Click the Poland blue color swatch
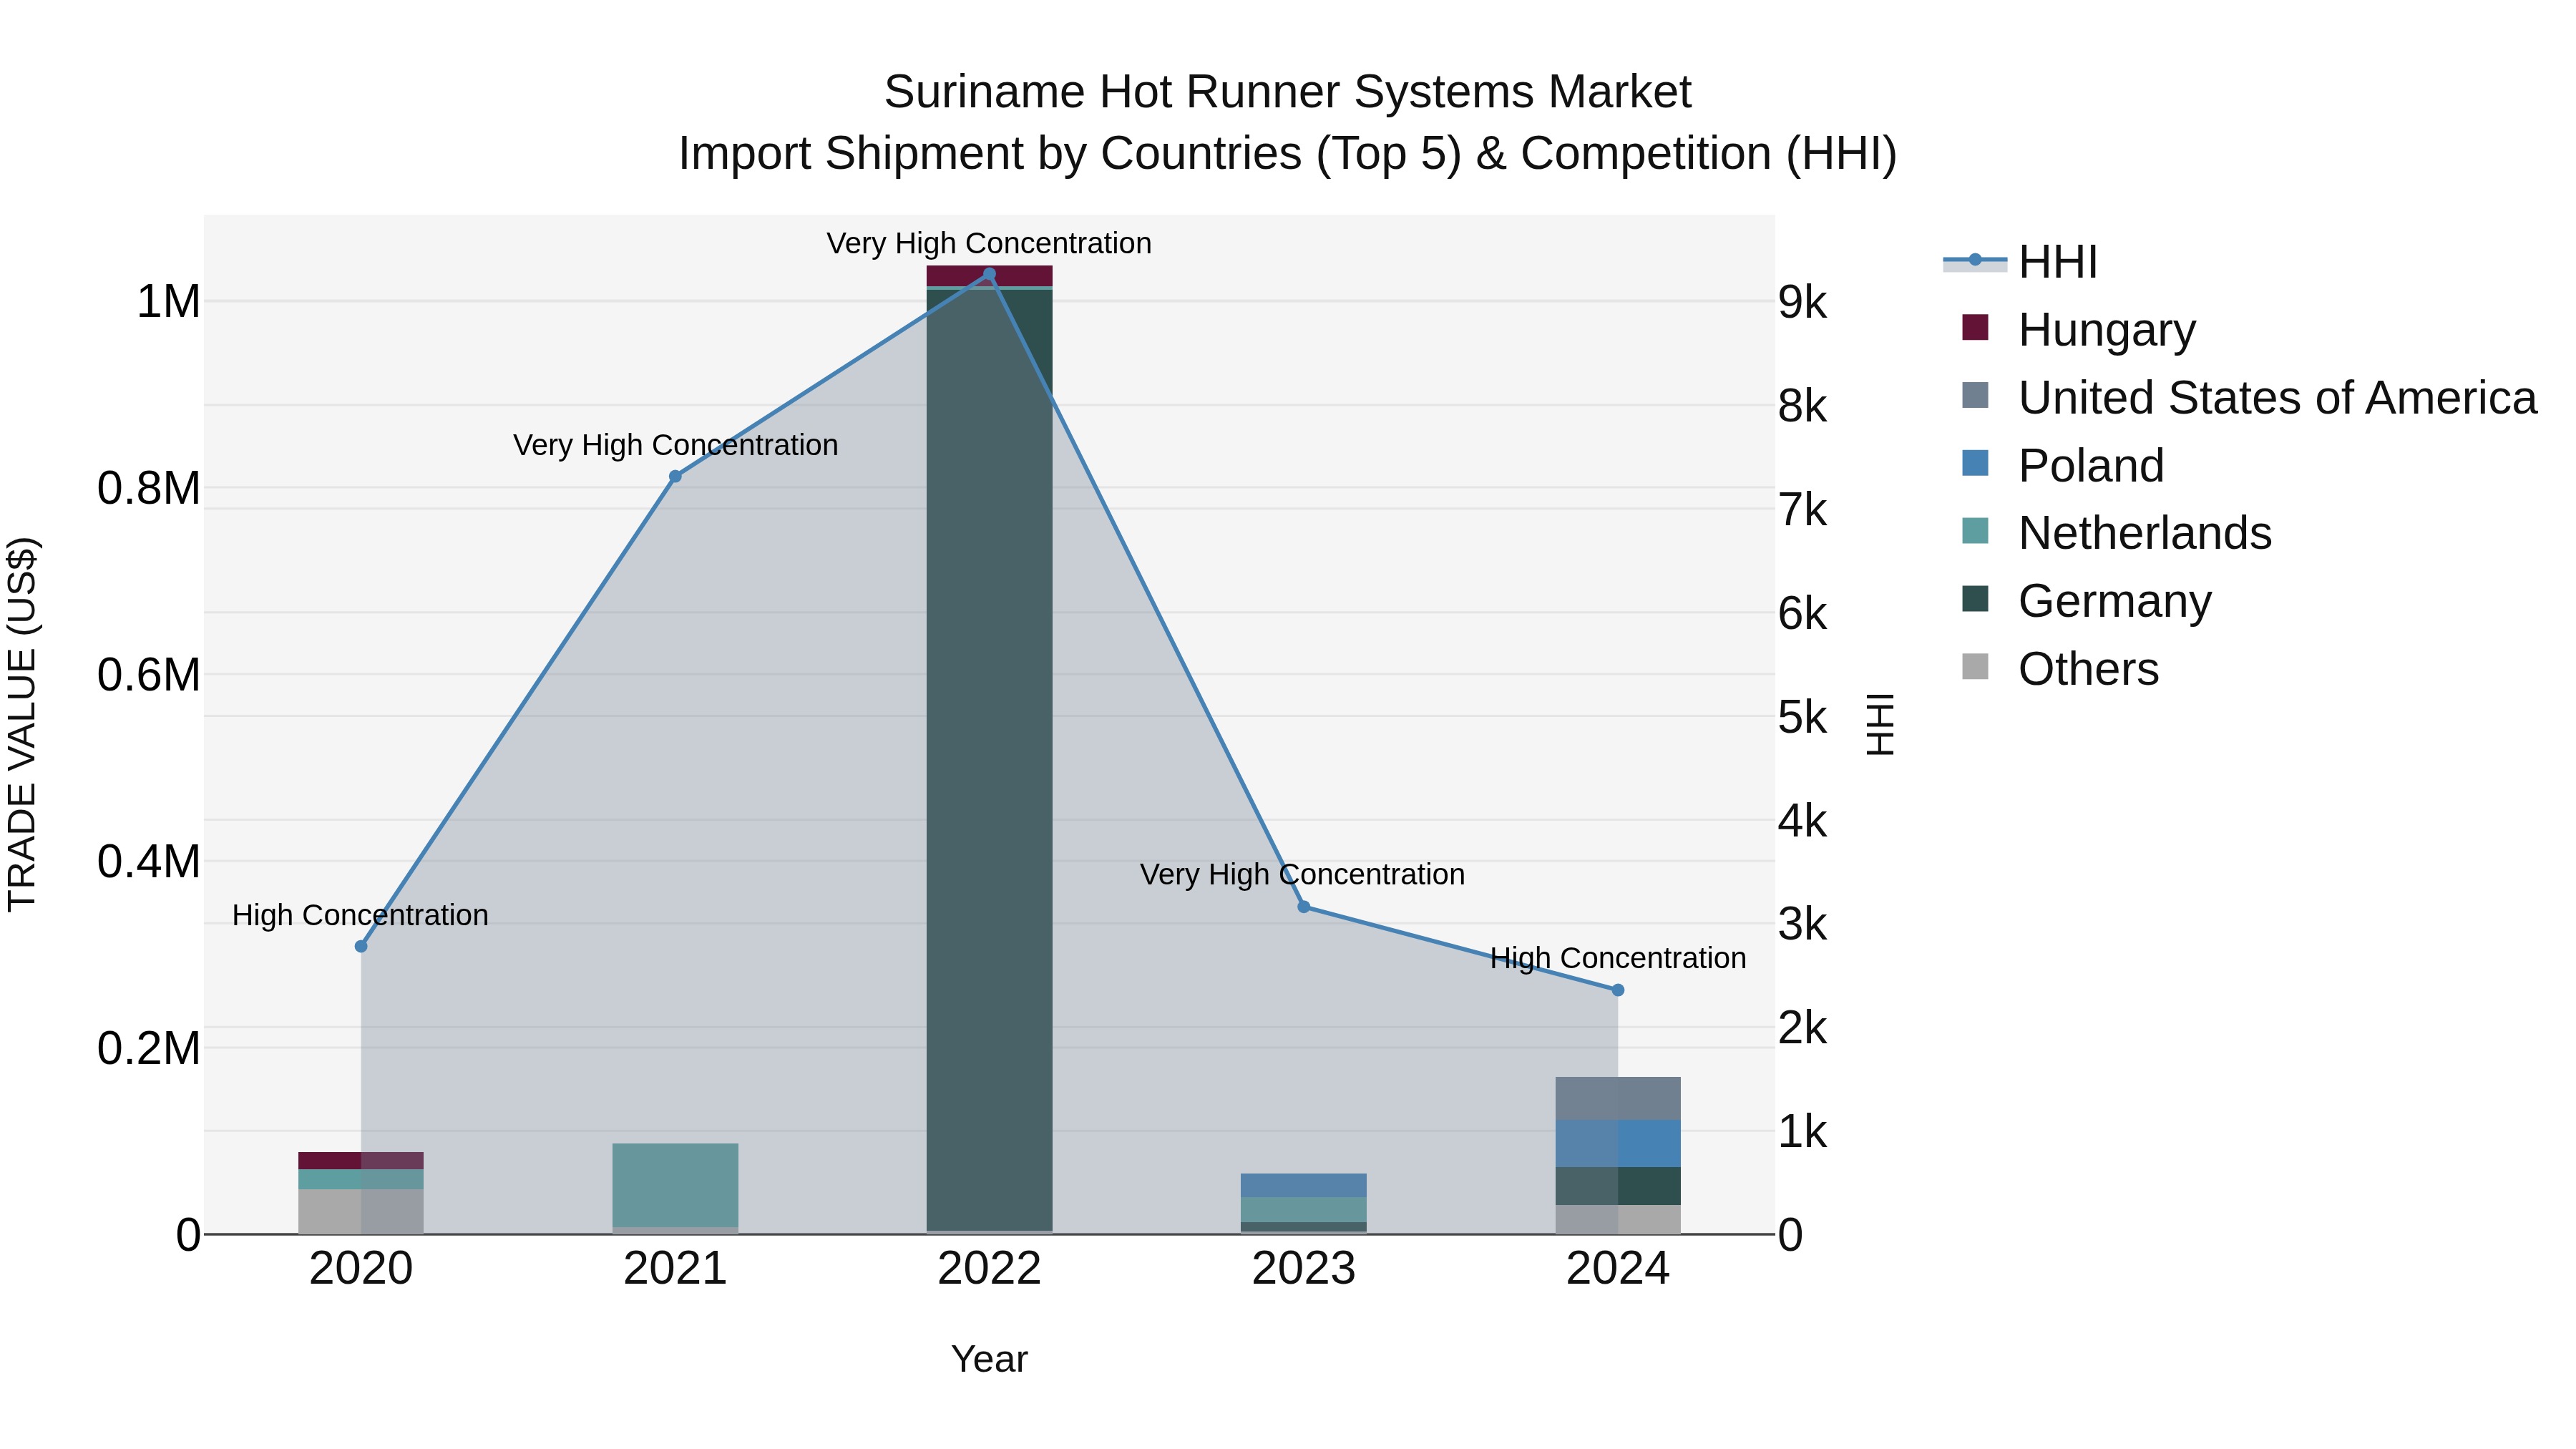Image resolution: width=2576 pixels, height=1449 pixels. click(1975, 463)
